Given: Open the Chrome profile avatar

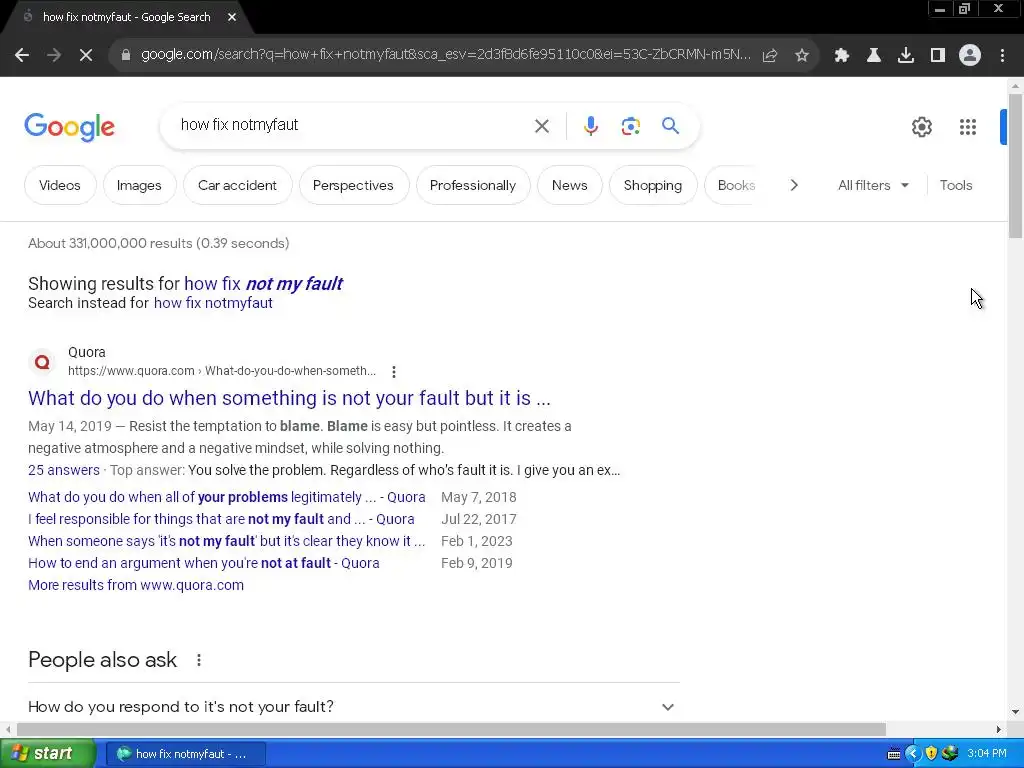Looking at the screenshot, I should tap(970, 56).
